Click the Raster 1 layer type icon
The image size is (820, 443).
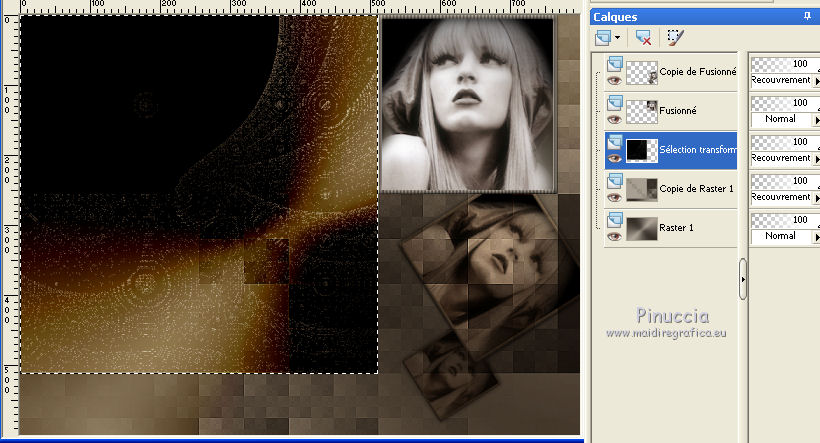(x=614, y=220)
